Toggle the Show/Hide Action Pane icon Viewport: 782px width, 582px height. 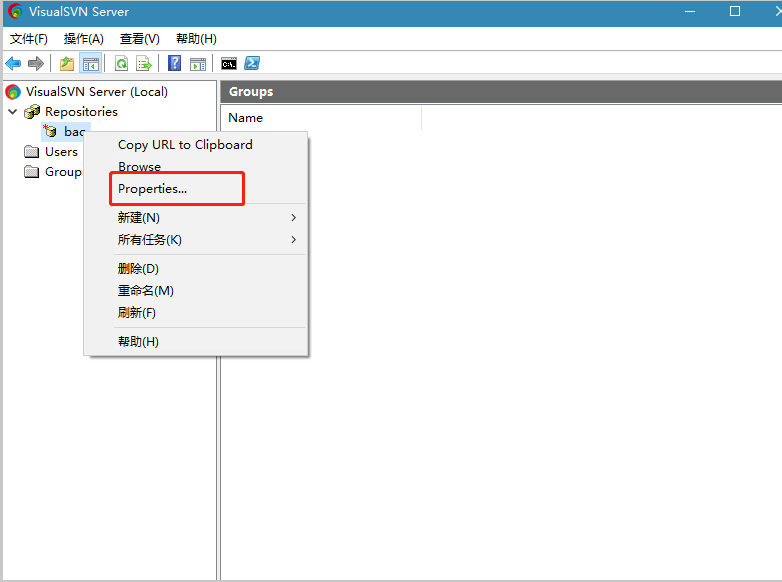click(x=198, y=64)
